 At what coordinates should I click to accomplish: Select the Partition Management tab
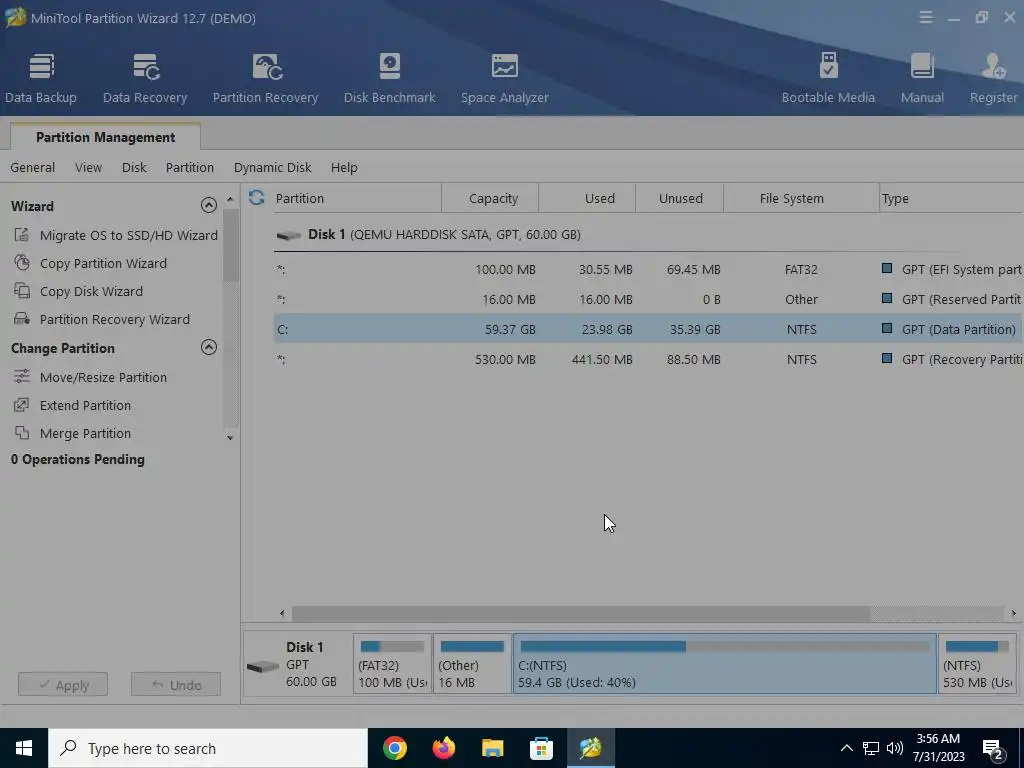point(105,137)
